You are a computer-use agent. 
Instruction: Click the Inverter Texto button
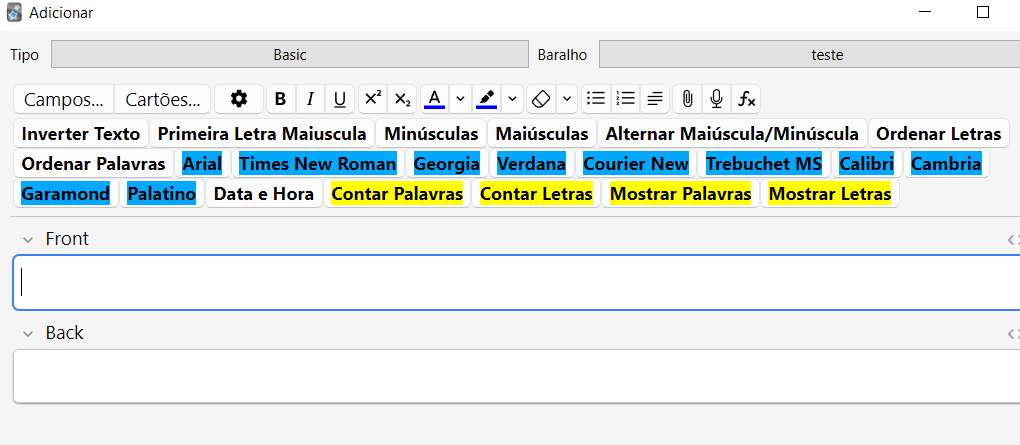(x=81, y=134)
